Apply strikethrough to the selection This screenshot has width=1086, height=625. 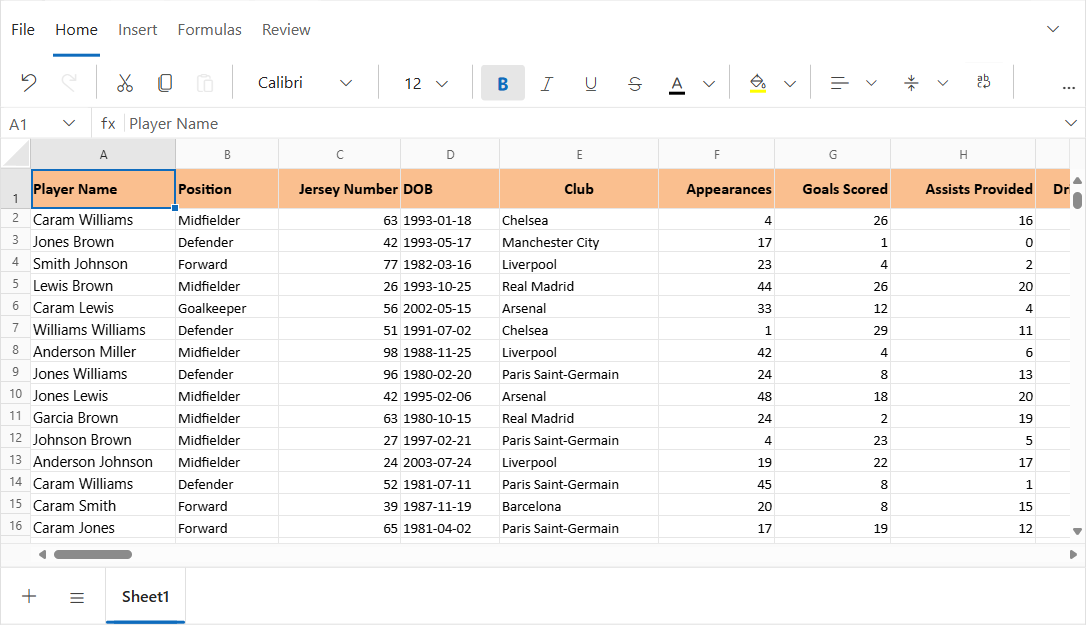[635, 83]
